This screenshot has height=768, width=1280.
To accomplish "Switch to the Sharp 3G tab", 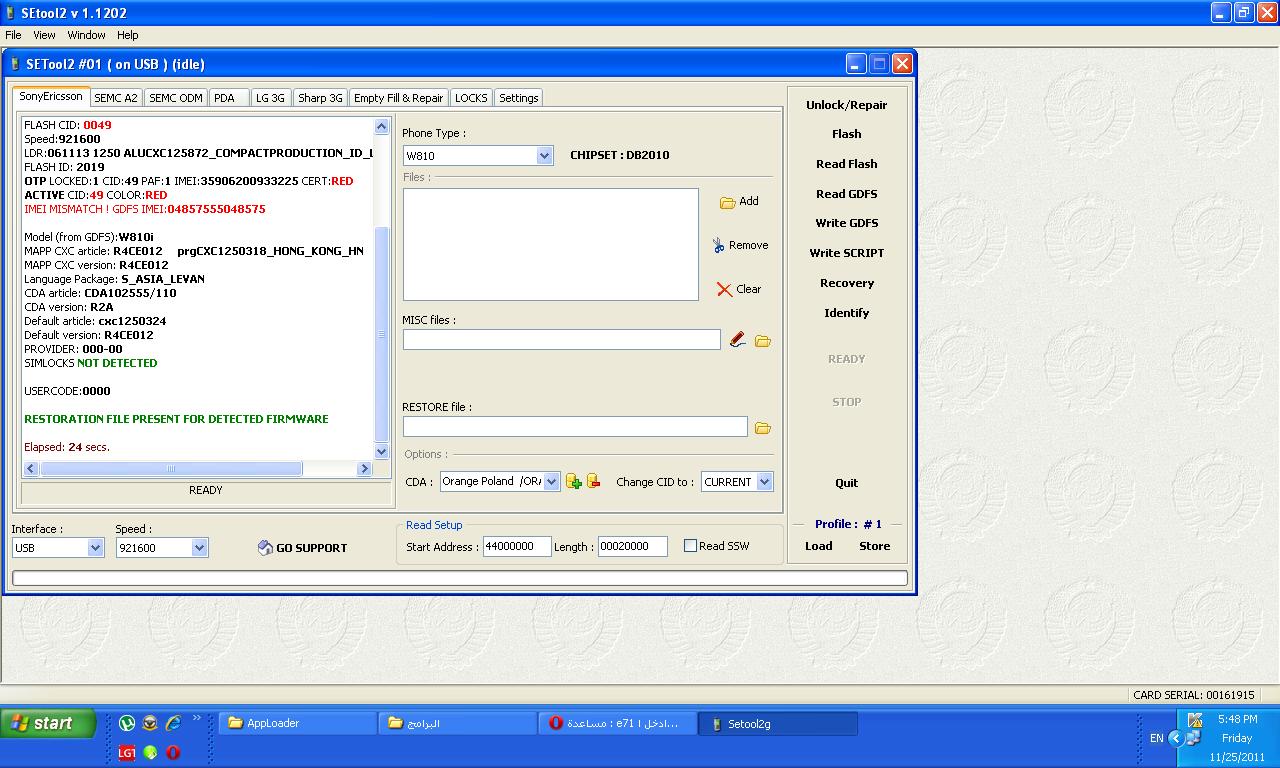I will pos(320,98).
